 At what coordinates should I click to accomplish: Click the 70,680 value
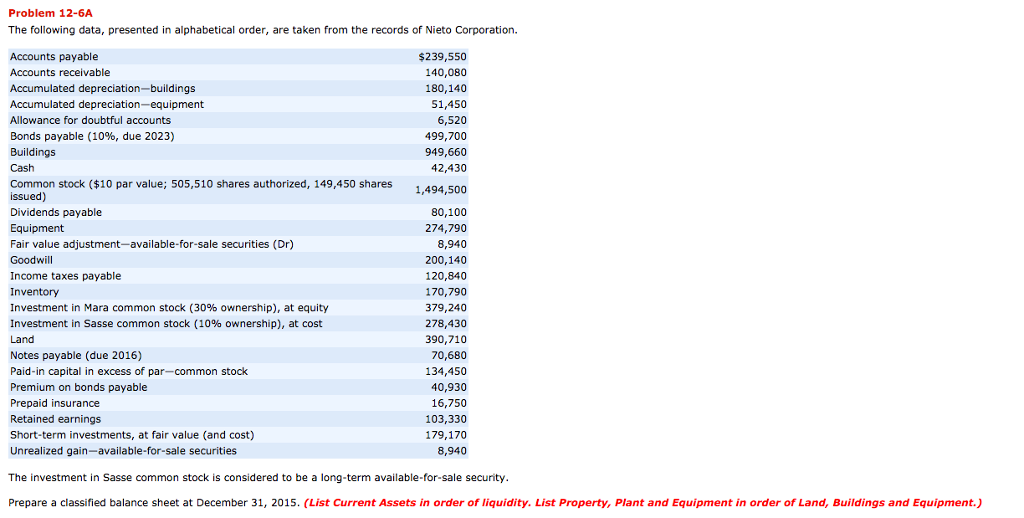[x=449, y=355]
